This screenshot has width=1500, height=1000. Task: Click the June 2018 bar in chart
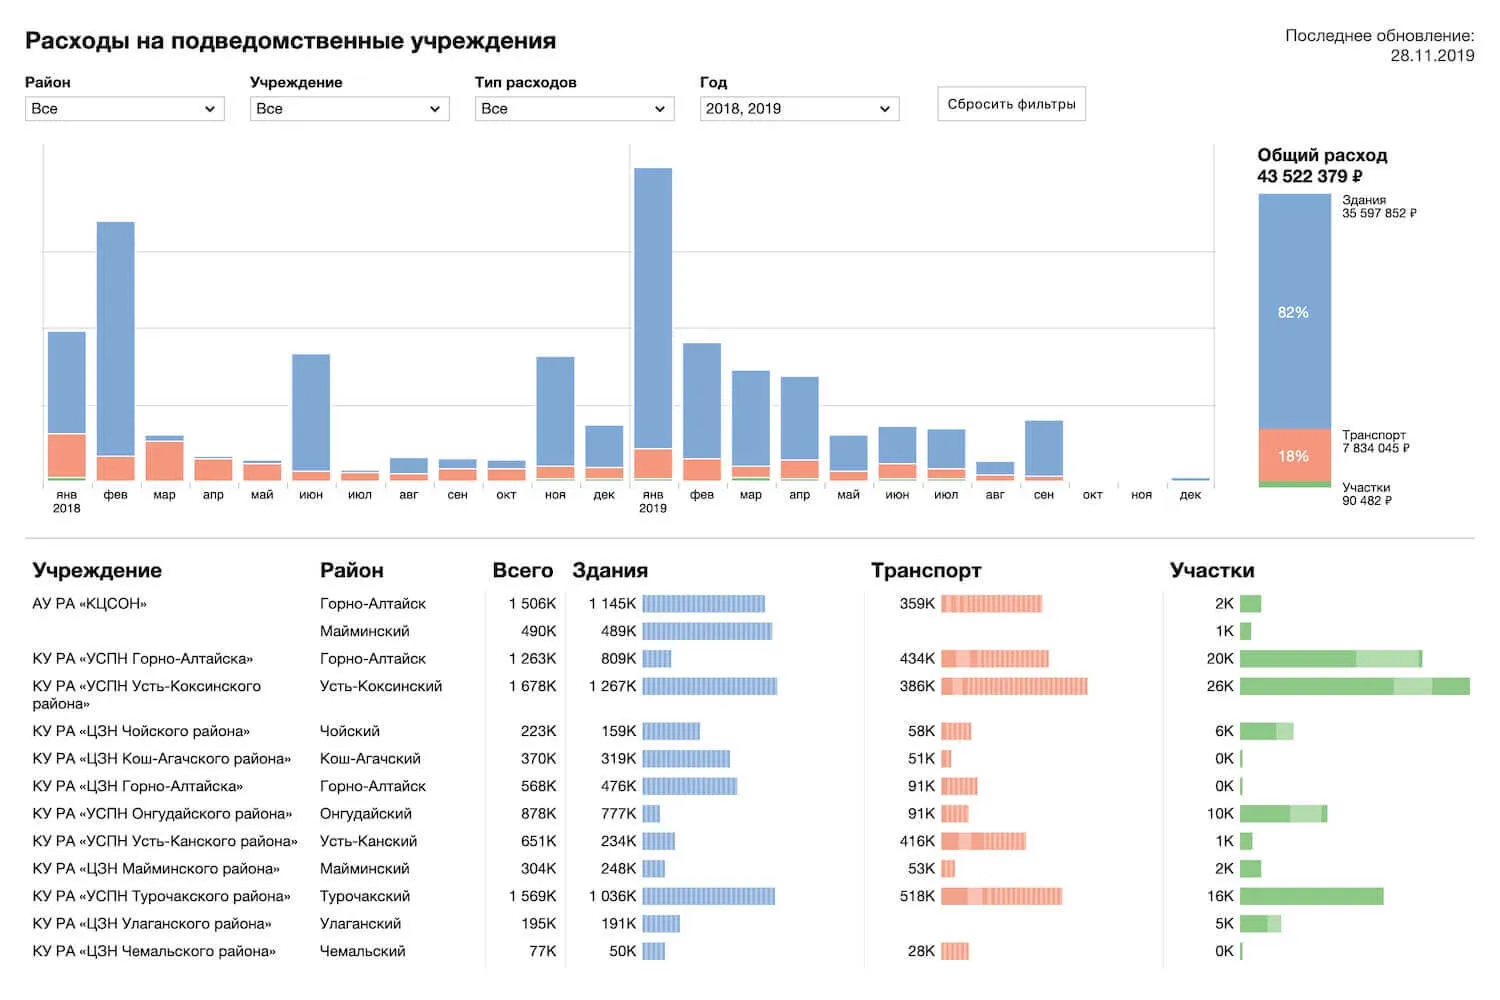311,412
